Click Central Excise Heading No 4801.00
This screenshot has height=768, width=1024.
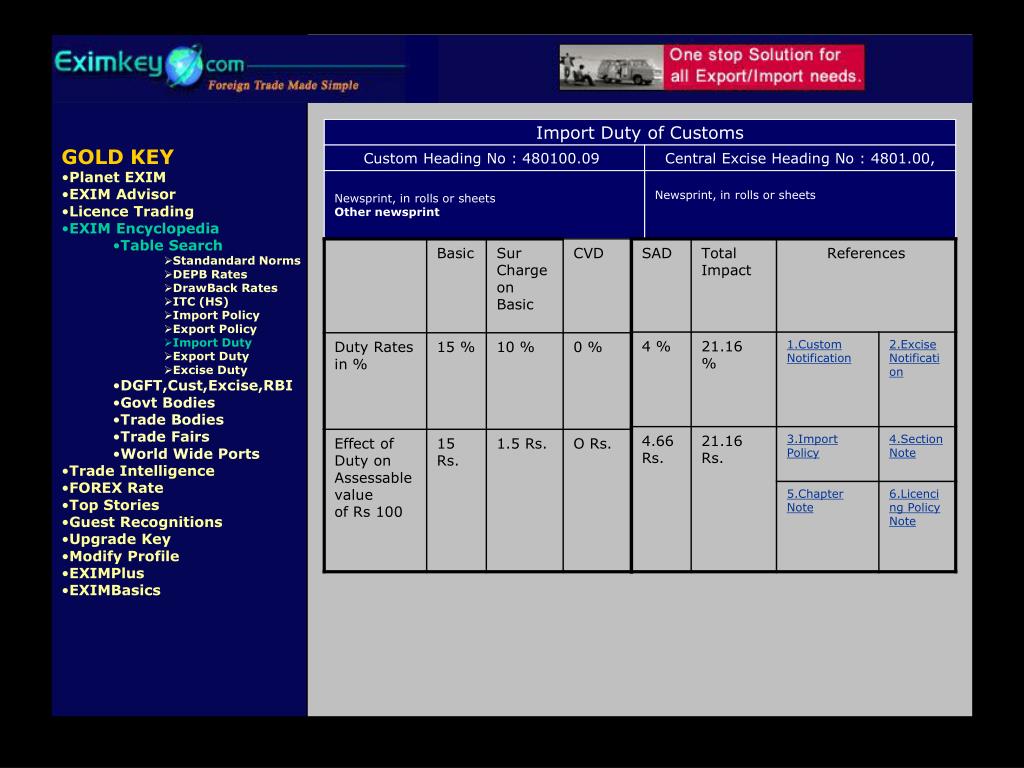pyautogui.click(x=800, y=159)
